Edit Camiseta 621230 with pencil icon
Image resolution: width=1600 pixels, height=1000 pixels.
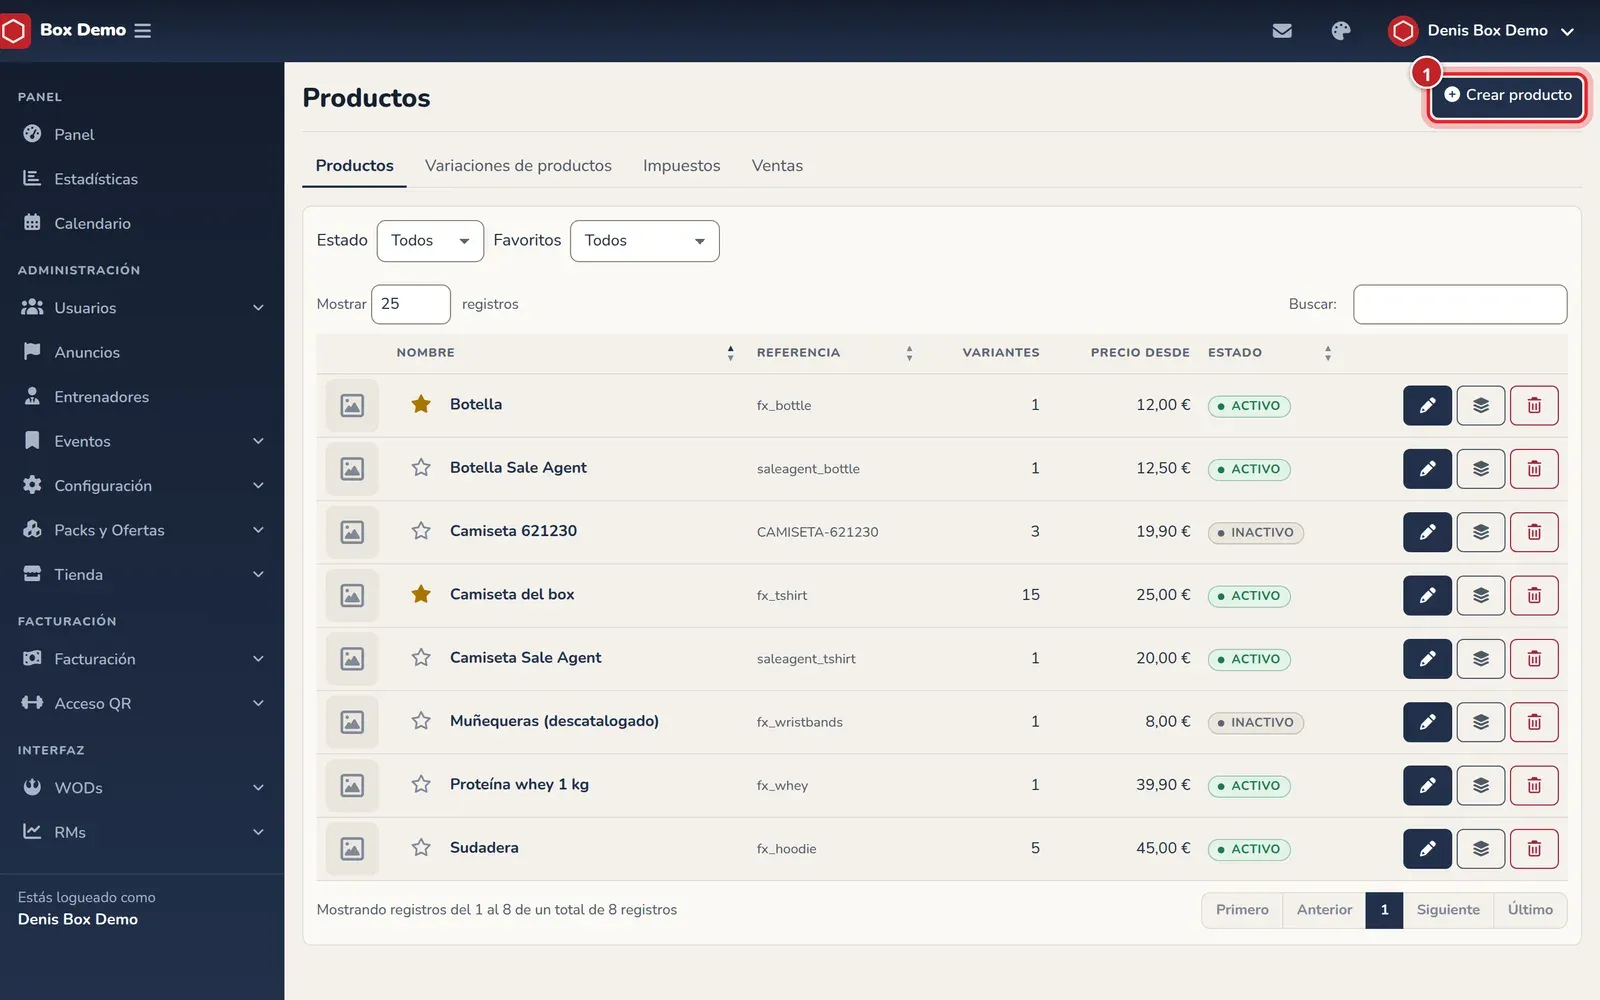(1427, 532)
